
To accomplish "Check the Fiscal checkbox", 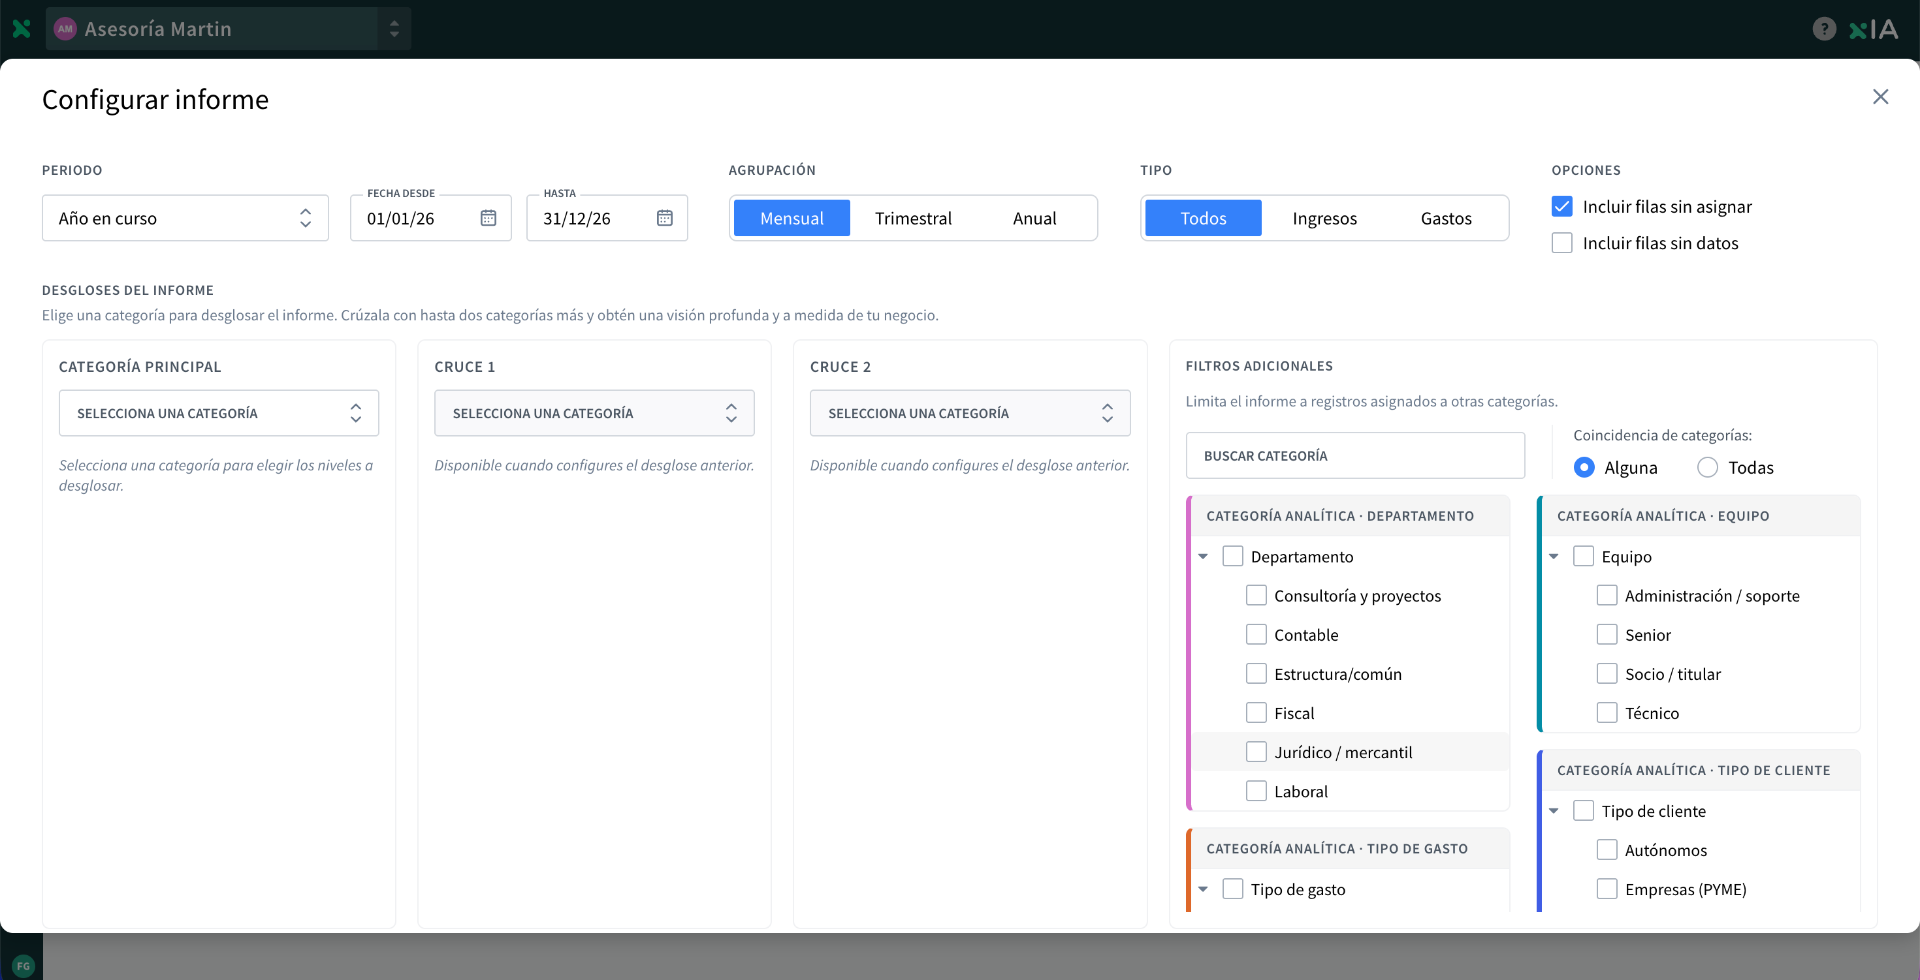I will point(1256,712).
